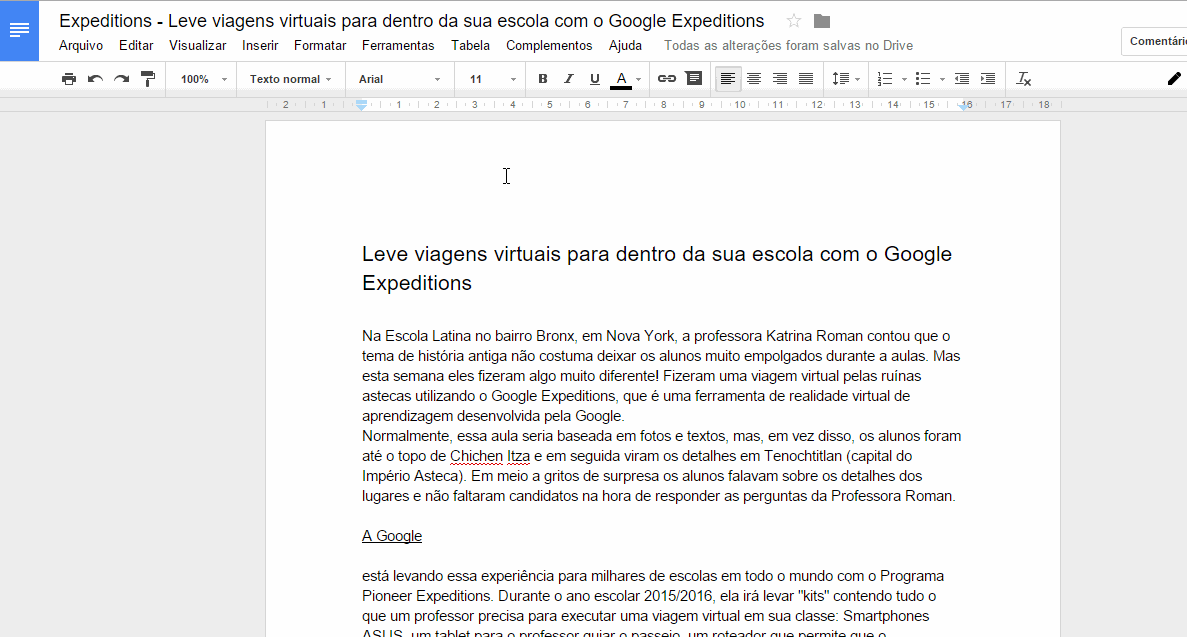Toggle underline formatting
Image resolution: width=1187 pixels, height=637 pixels.
click(x=594, y=79)
